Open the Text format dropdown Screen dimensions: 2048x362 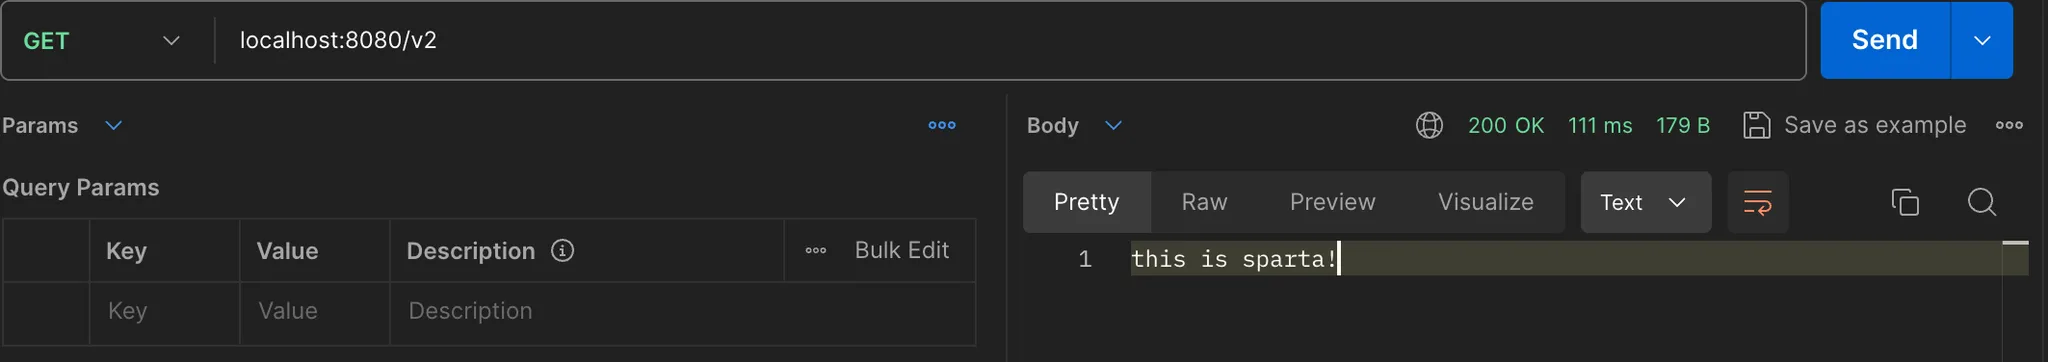[x=1645, y=202]
